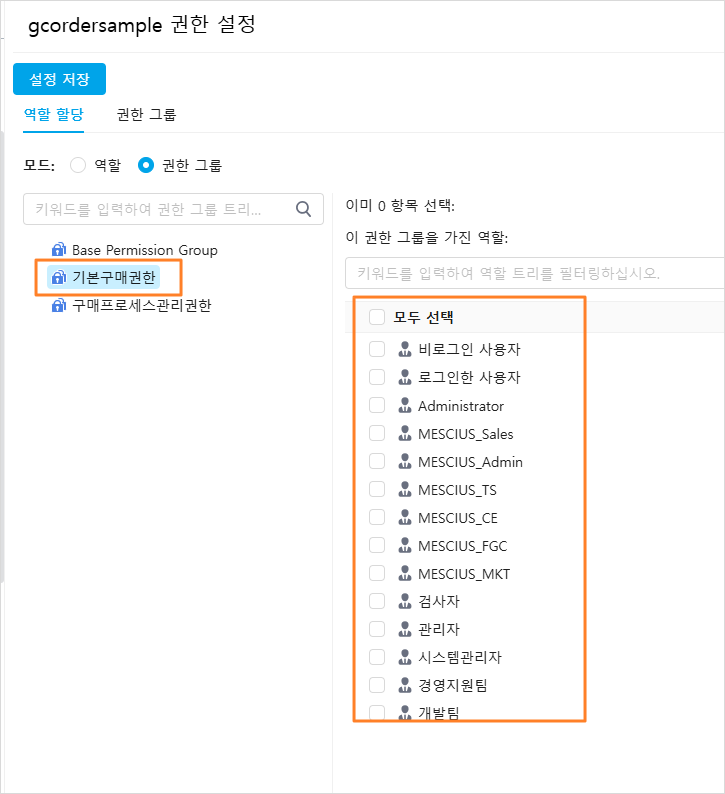Viewport: 725px width, 794px height.
Task: Click the search magnifier icon in permission group filter
Action: (303, 209)
